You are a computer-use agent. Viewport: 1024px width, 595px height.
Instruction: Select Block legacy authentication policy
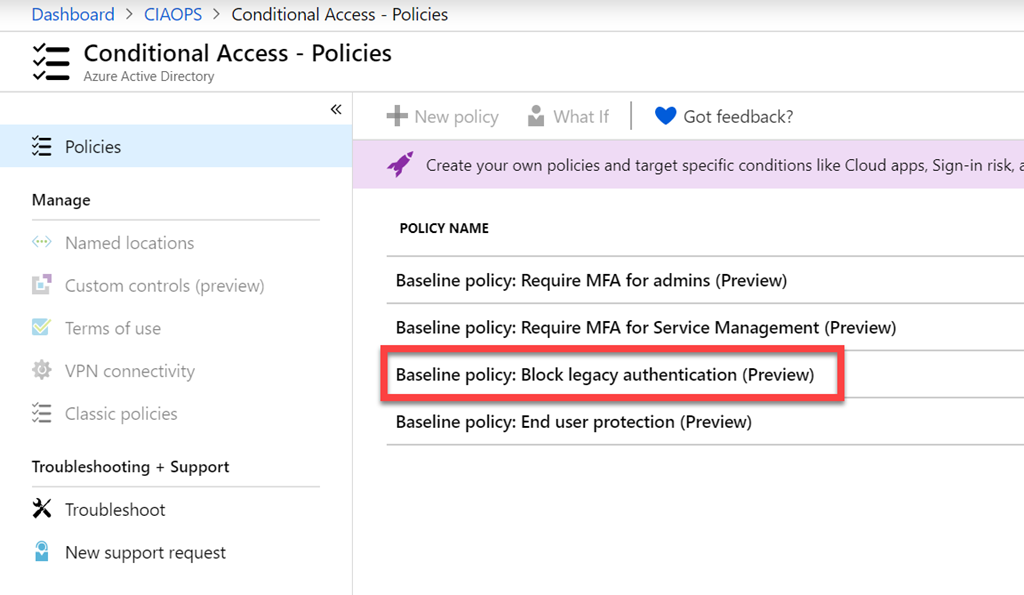point(605,375)
